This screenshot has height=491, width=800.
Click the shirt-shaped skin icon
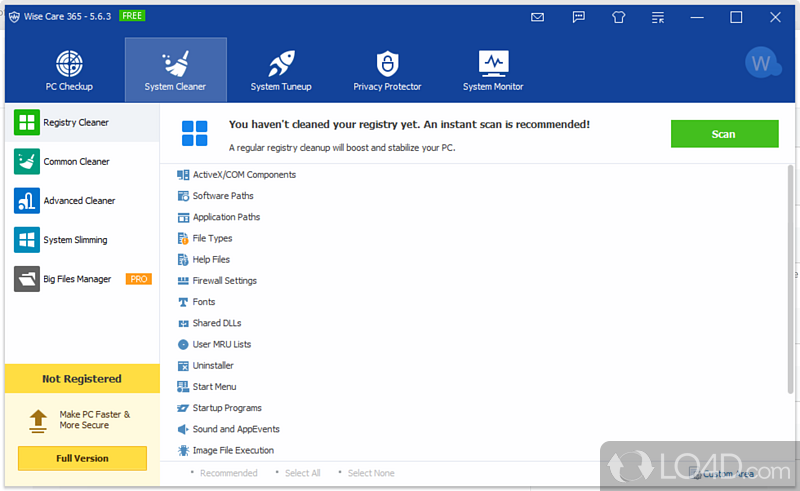point(618,17)
